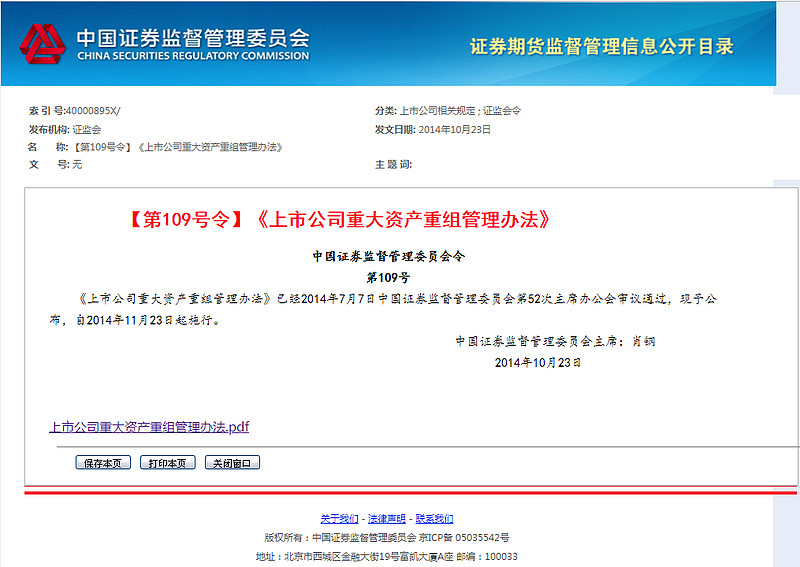This screenshot has height=567, width=800.
Task: Click the 第109号 order number line
Action: pos(389,278)
